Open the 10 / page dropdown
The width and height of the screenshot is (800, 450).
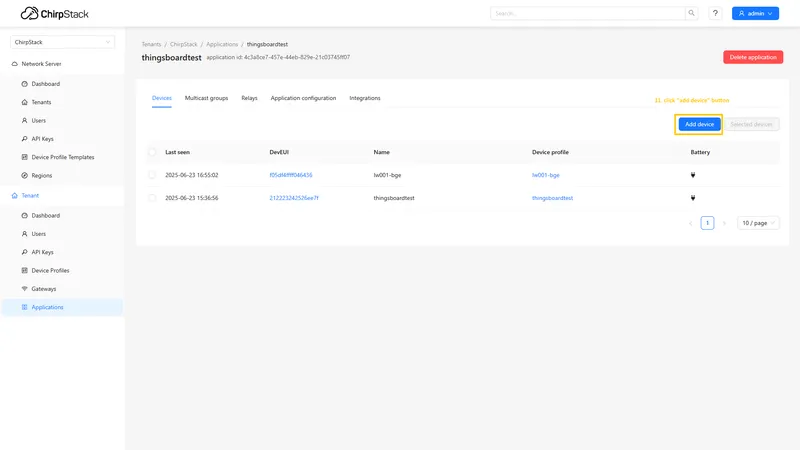pyautogui.click(x=758, y=223)
